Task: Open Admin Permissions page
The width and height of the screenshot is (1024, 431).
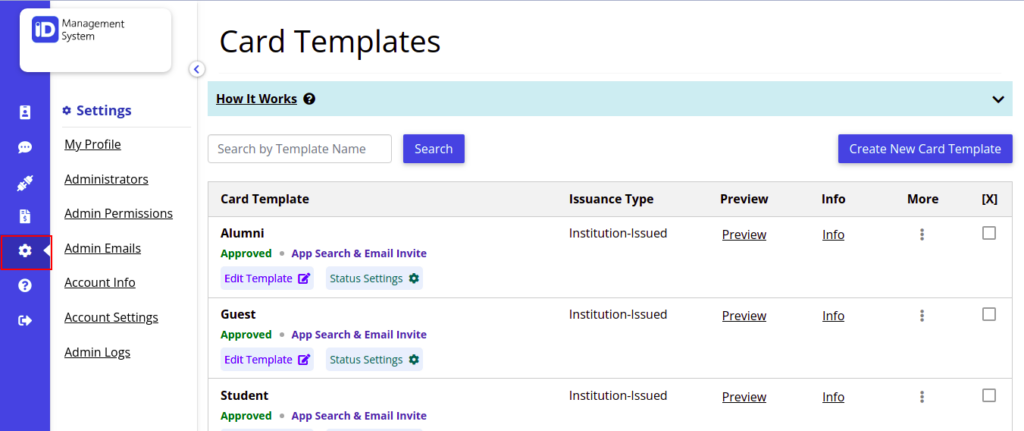Action: 118,214
